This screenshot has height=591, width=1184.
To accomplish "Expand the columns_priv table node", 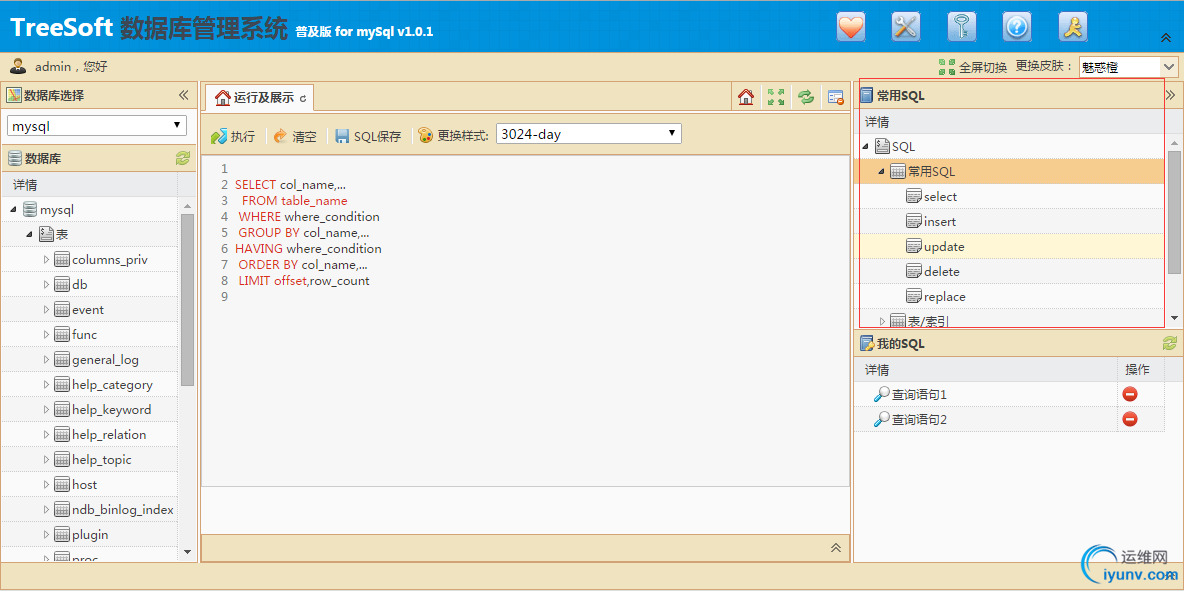I will click(46, 260).
